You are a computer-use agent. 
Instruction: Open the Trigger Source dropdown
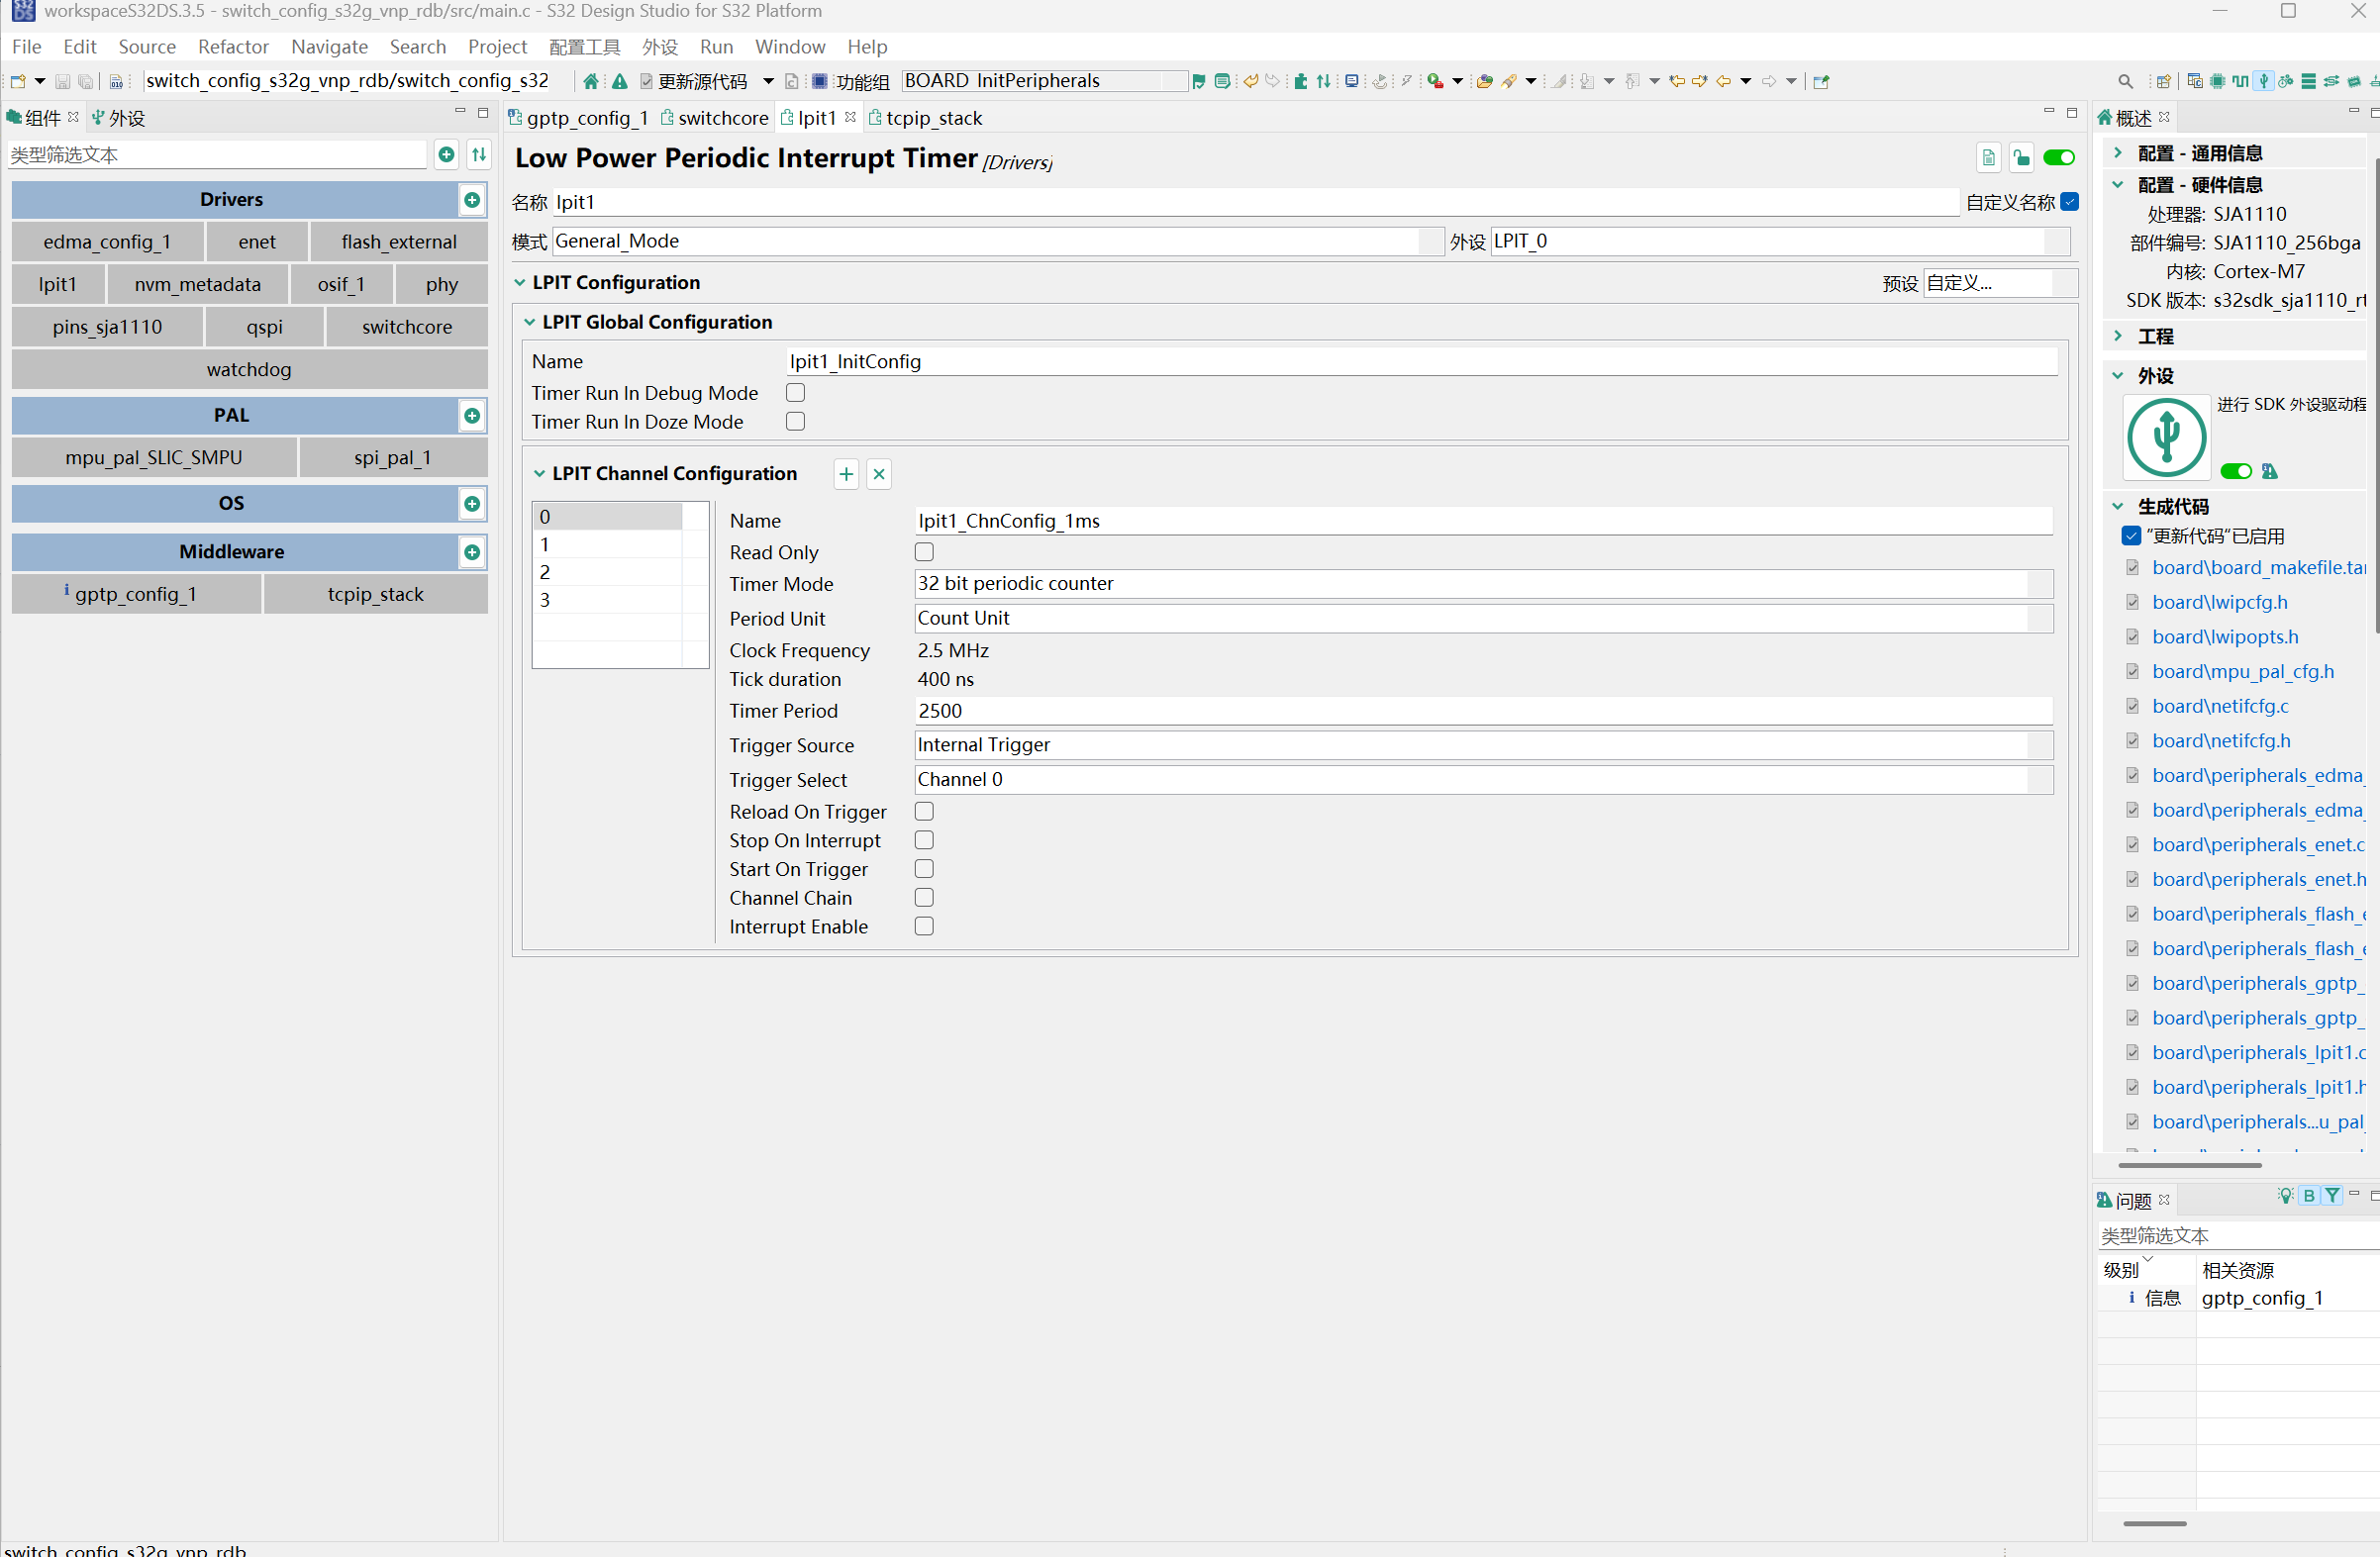coord(1483,745)
